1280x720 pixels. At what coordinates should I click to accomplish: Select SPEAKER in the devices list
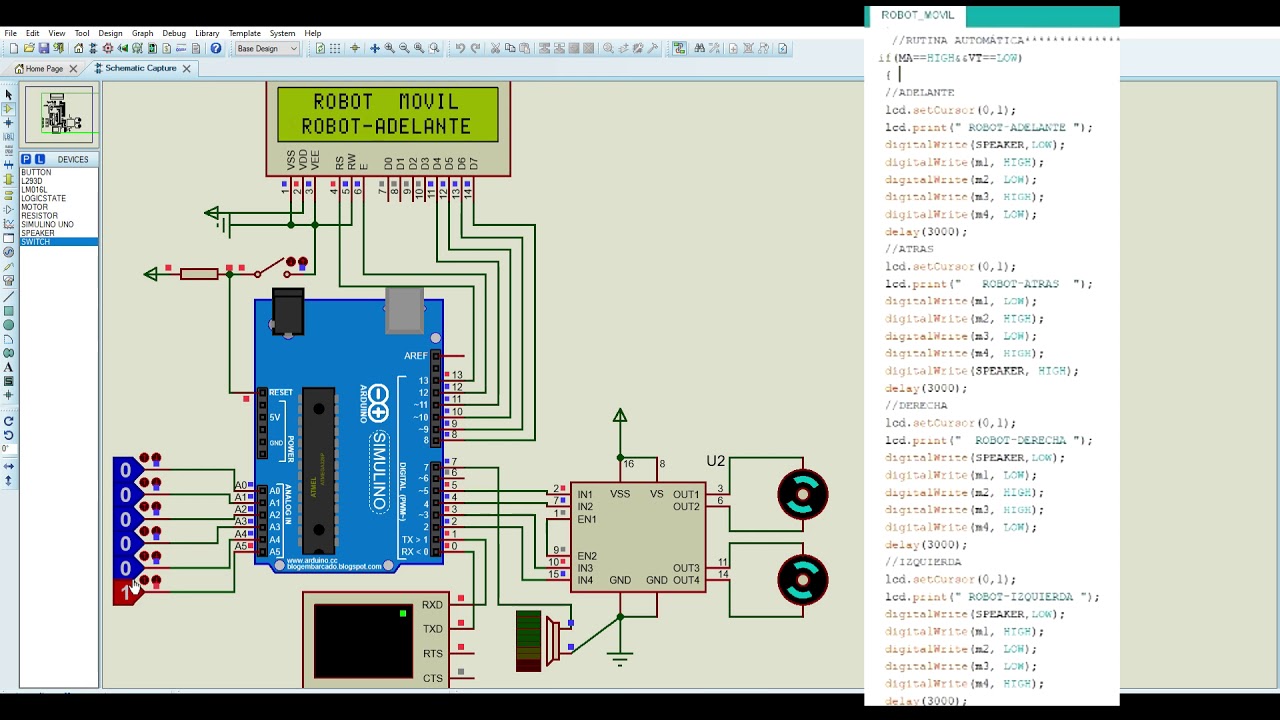38,233
